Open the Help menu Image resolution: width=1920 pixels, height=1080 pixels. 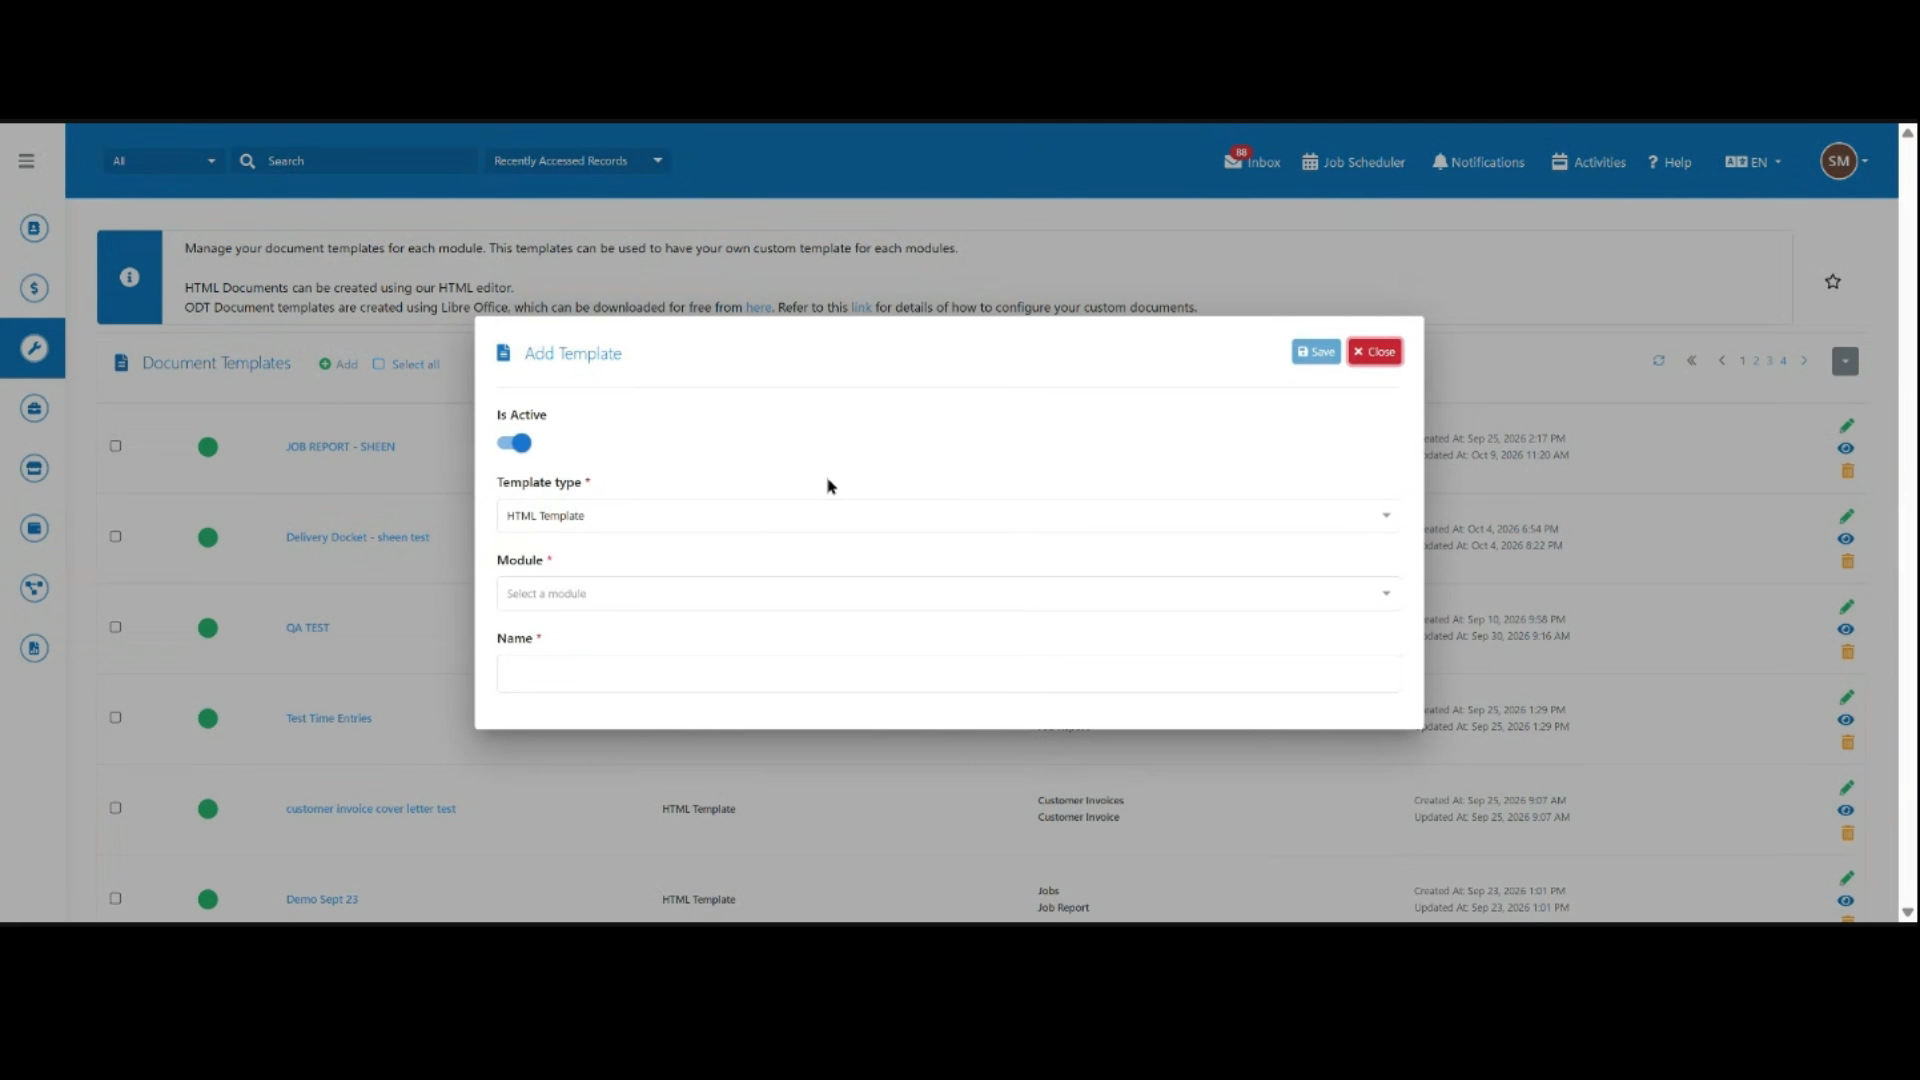pos(1669,162)
